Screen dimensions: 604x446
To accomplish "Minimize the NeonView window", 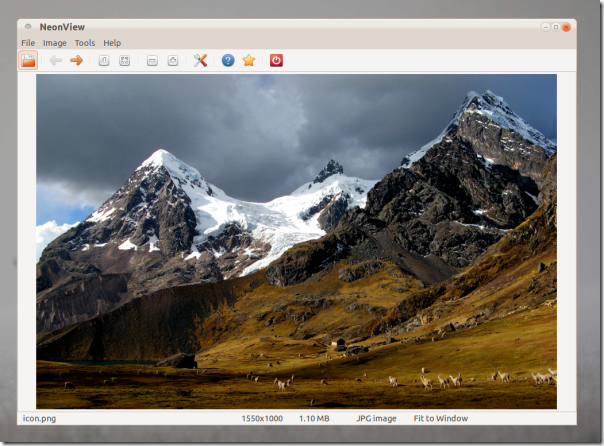I will (x=545, y=27).
